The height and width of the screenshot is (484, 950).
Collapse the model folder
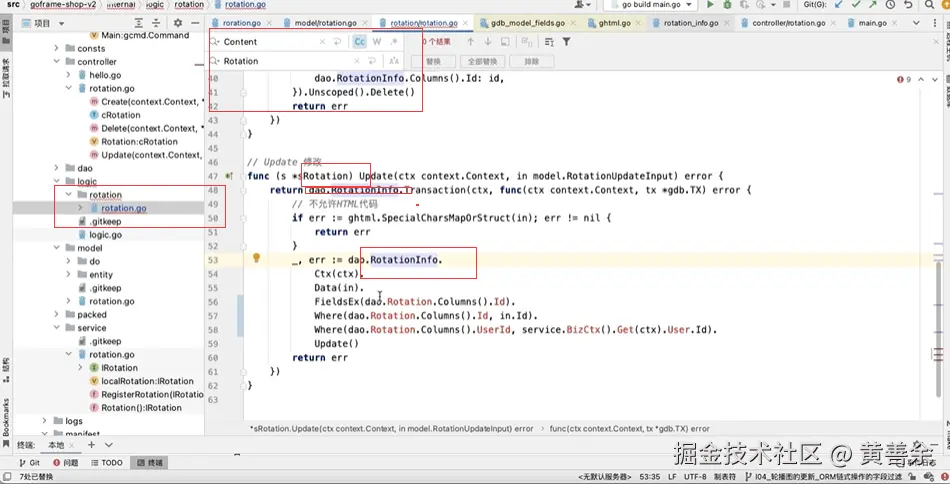[56, 248]
